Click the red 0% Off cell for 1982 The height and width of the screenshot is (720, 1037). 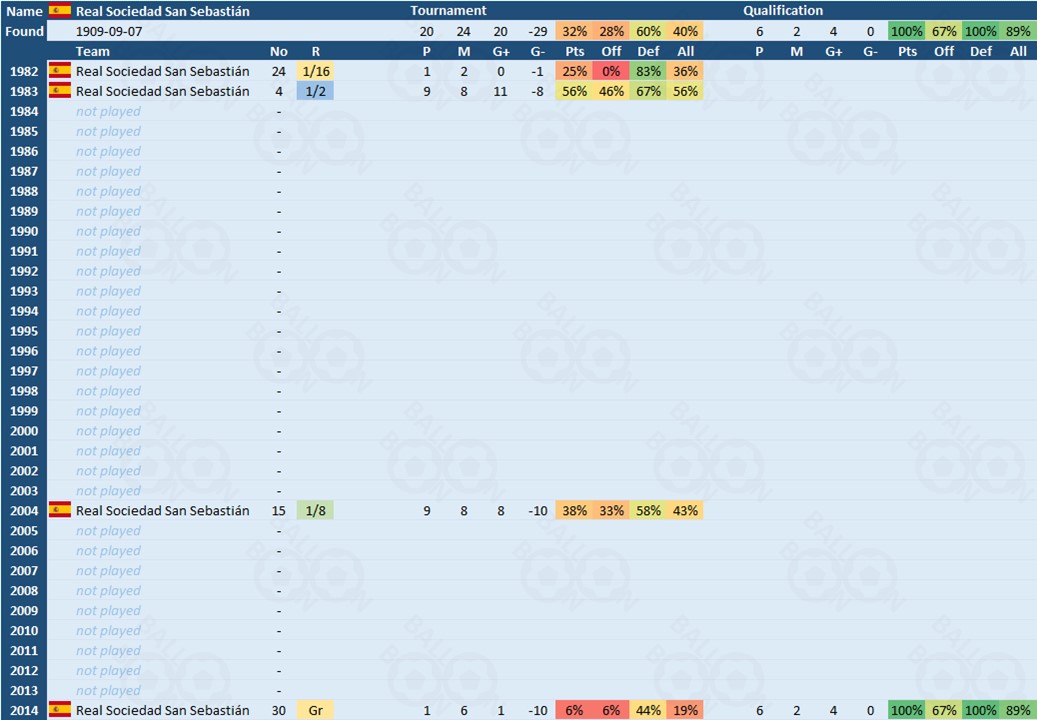[x=611, y=71]
